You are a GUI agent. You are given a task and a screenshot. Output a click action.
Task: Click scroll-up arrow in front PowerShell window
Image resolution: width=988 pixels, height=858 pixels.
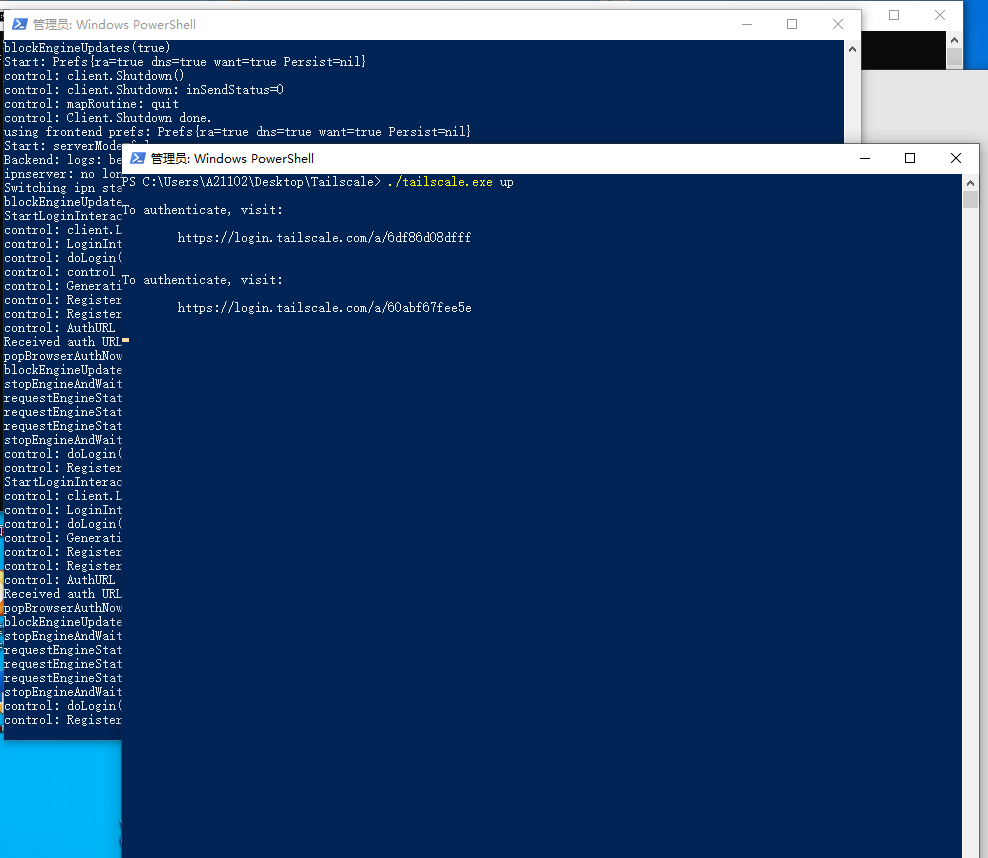970,183
